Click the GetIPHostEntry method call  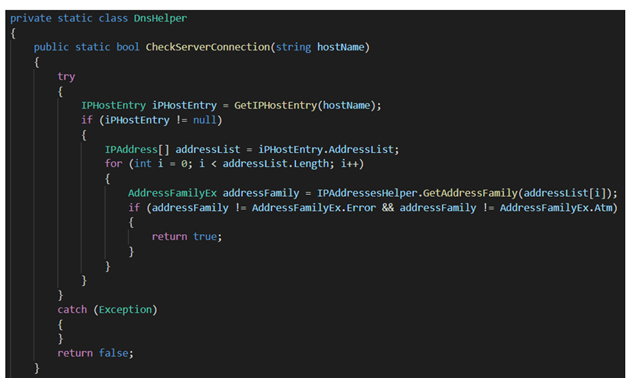click(x=276, y=106)
